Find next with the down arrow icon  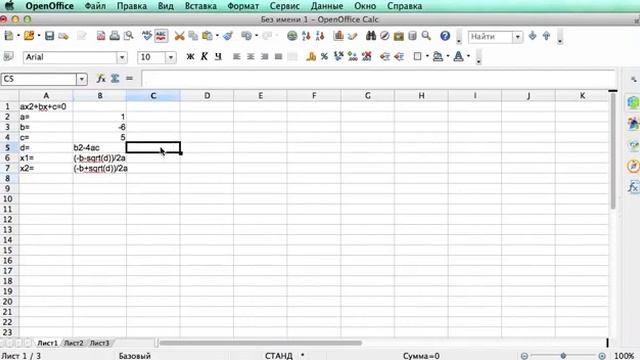pyautogui.click(x=532, y=36)
